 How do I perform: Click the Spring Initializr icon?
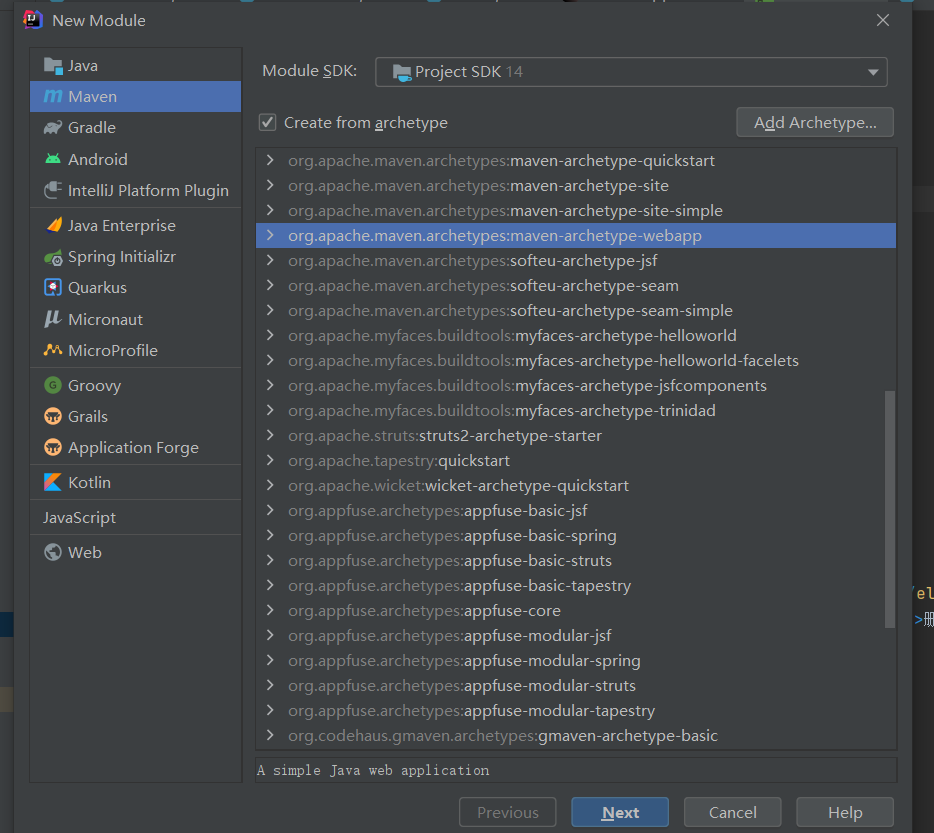point(53,257)
